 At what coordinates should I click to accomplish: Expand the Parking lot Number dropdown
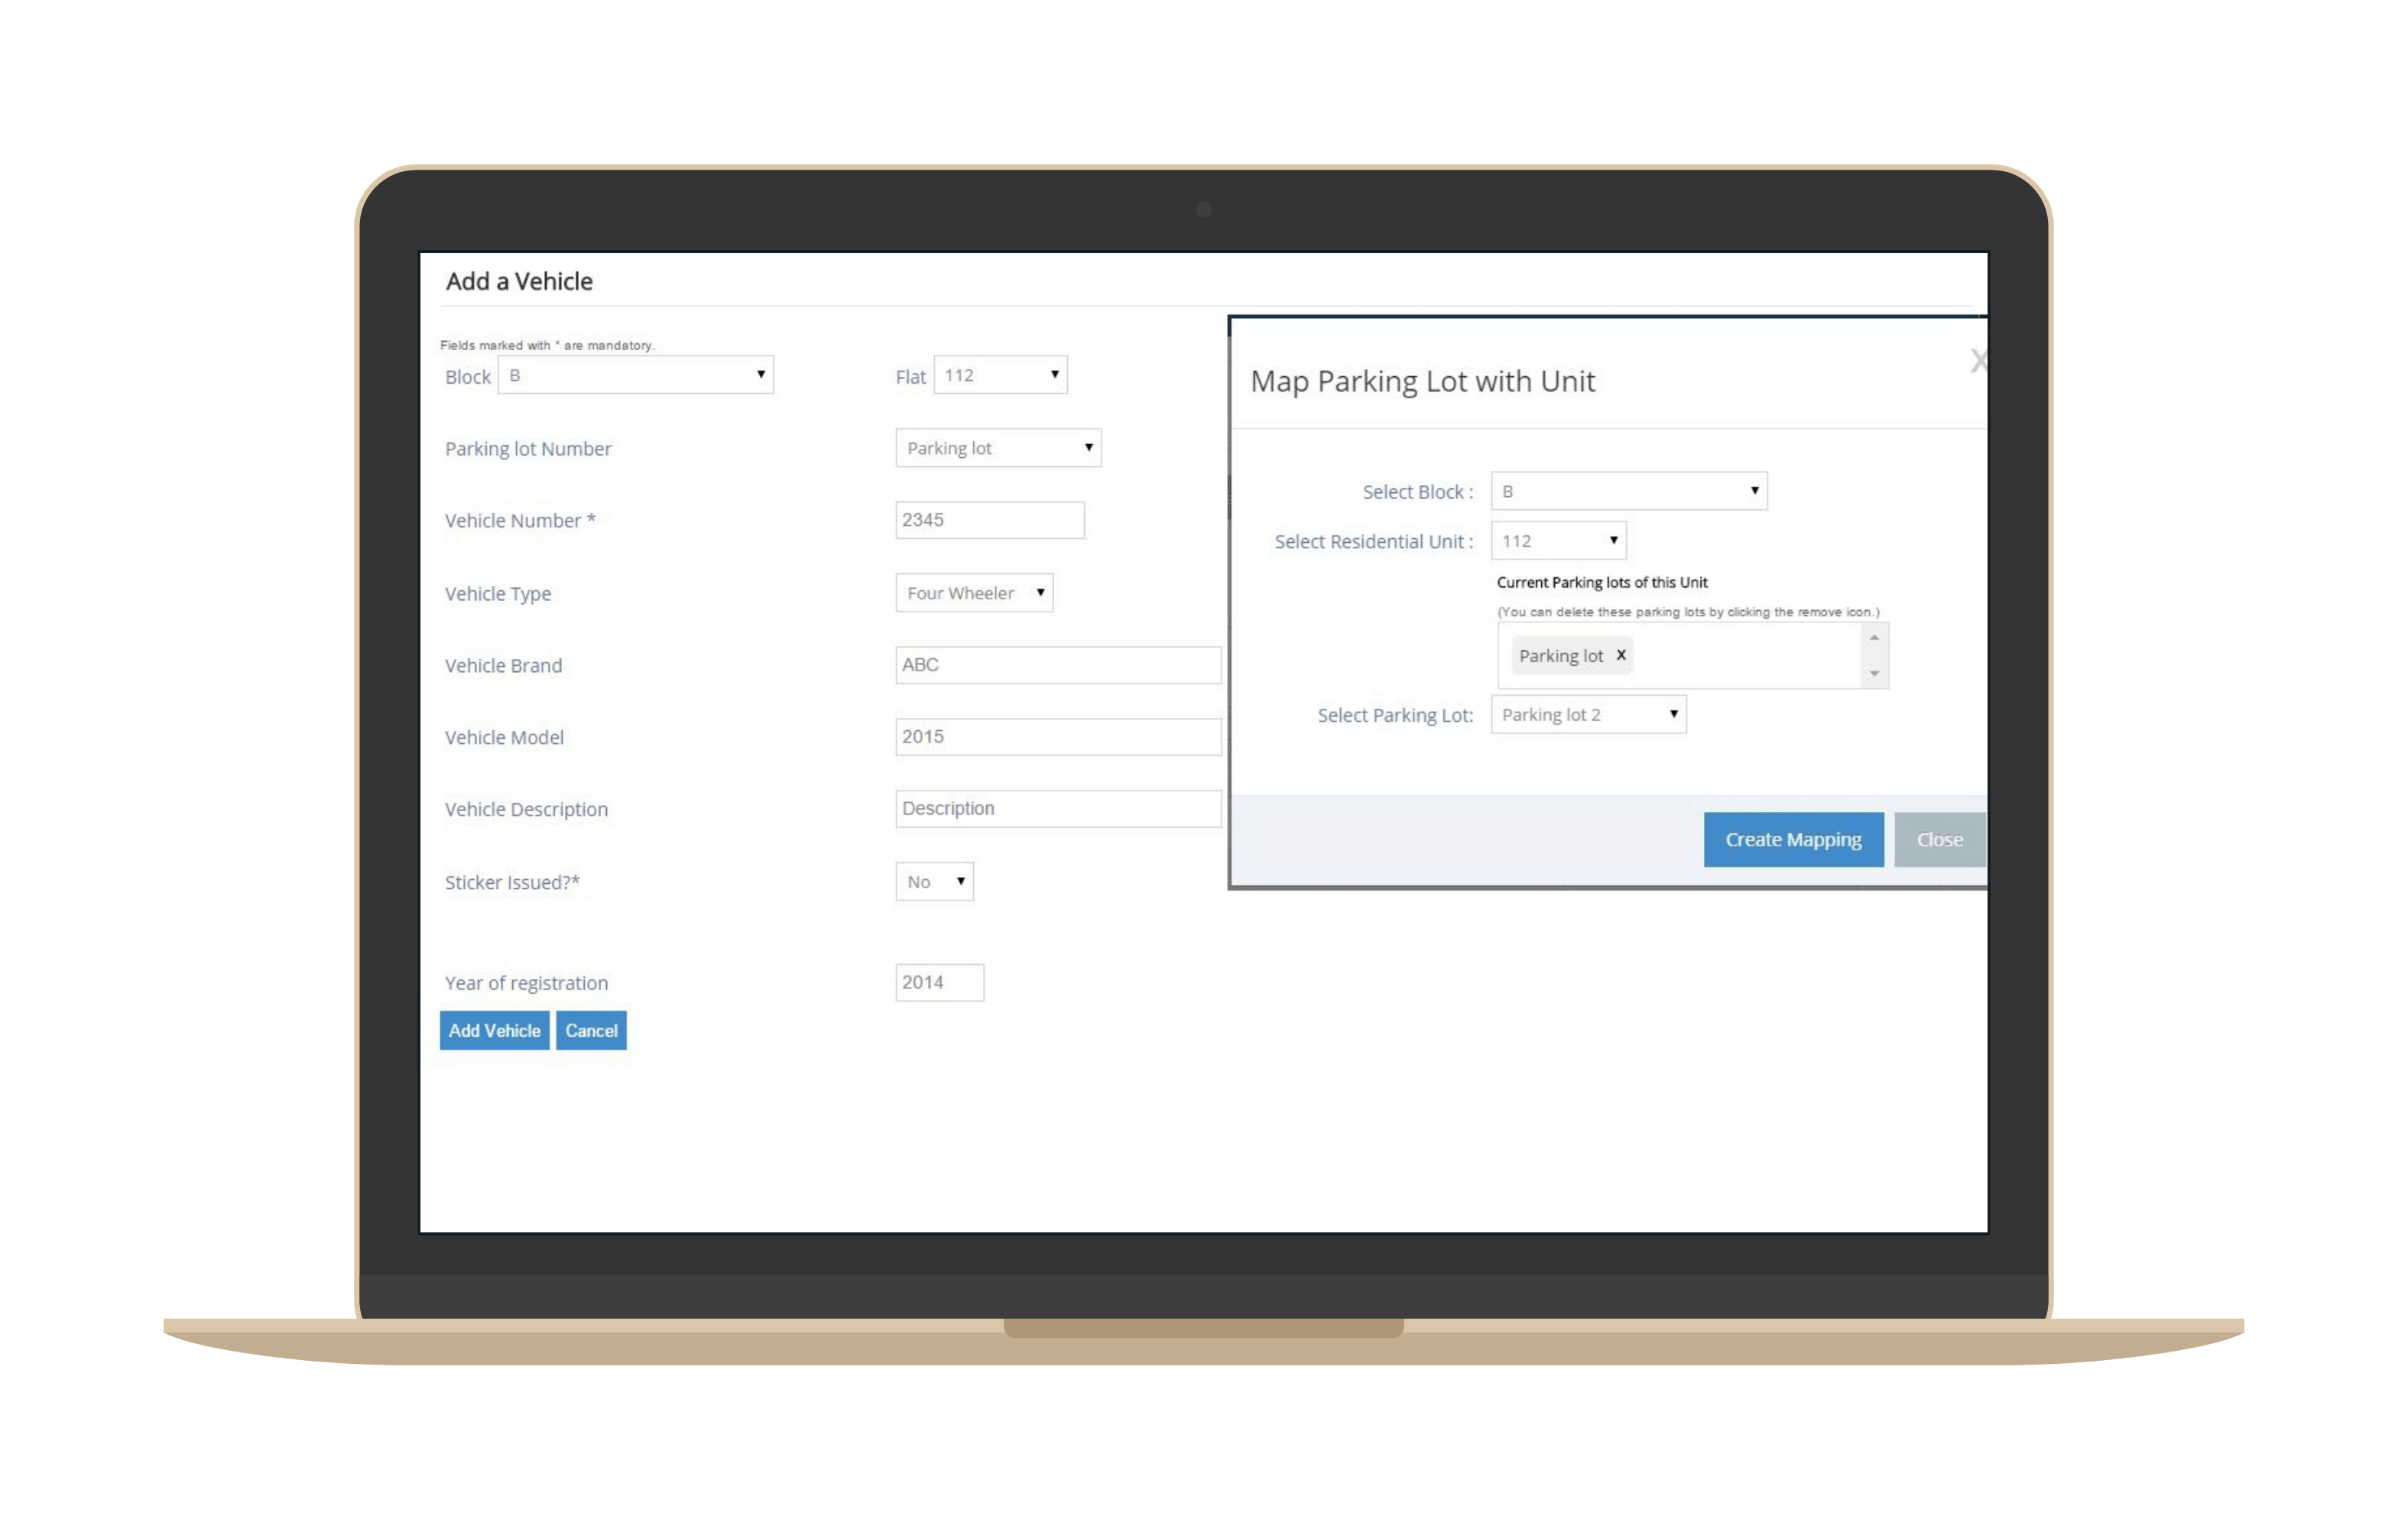pyautogui.click(x=998, y=448)
